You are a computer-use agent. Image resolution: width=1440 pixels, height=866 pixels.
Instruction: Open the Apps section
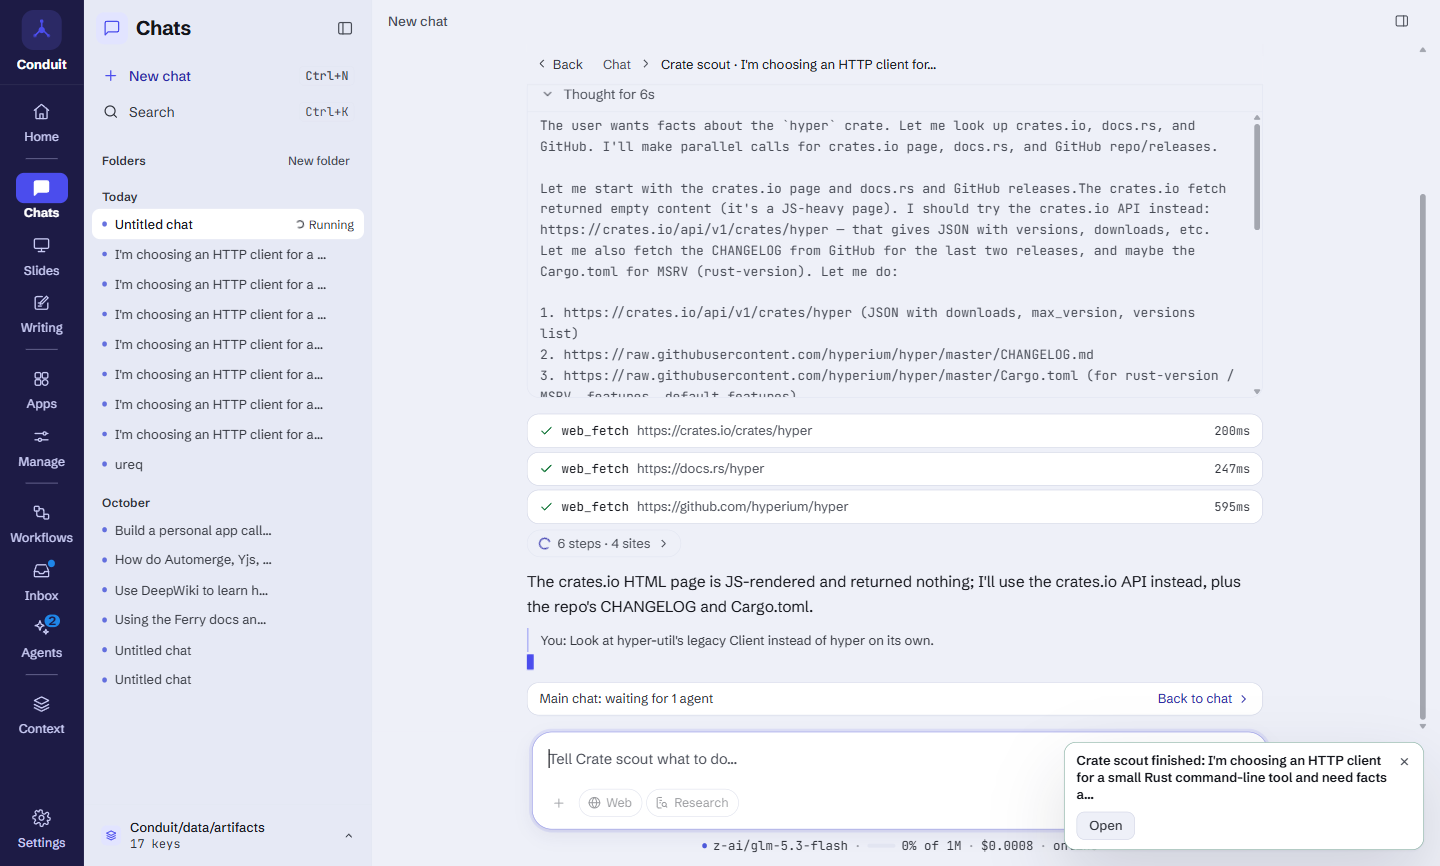[x=41, y=390]
